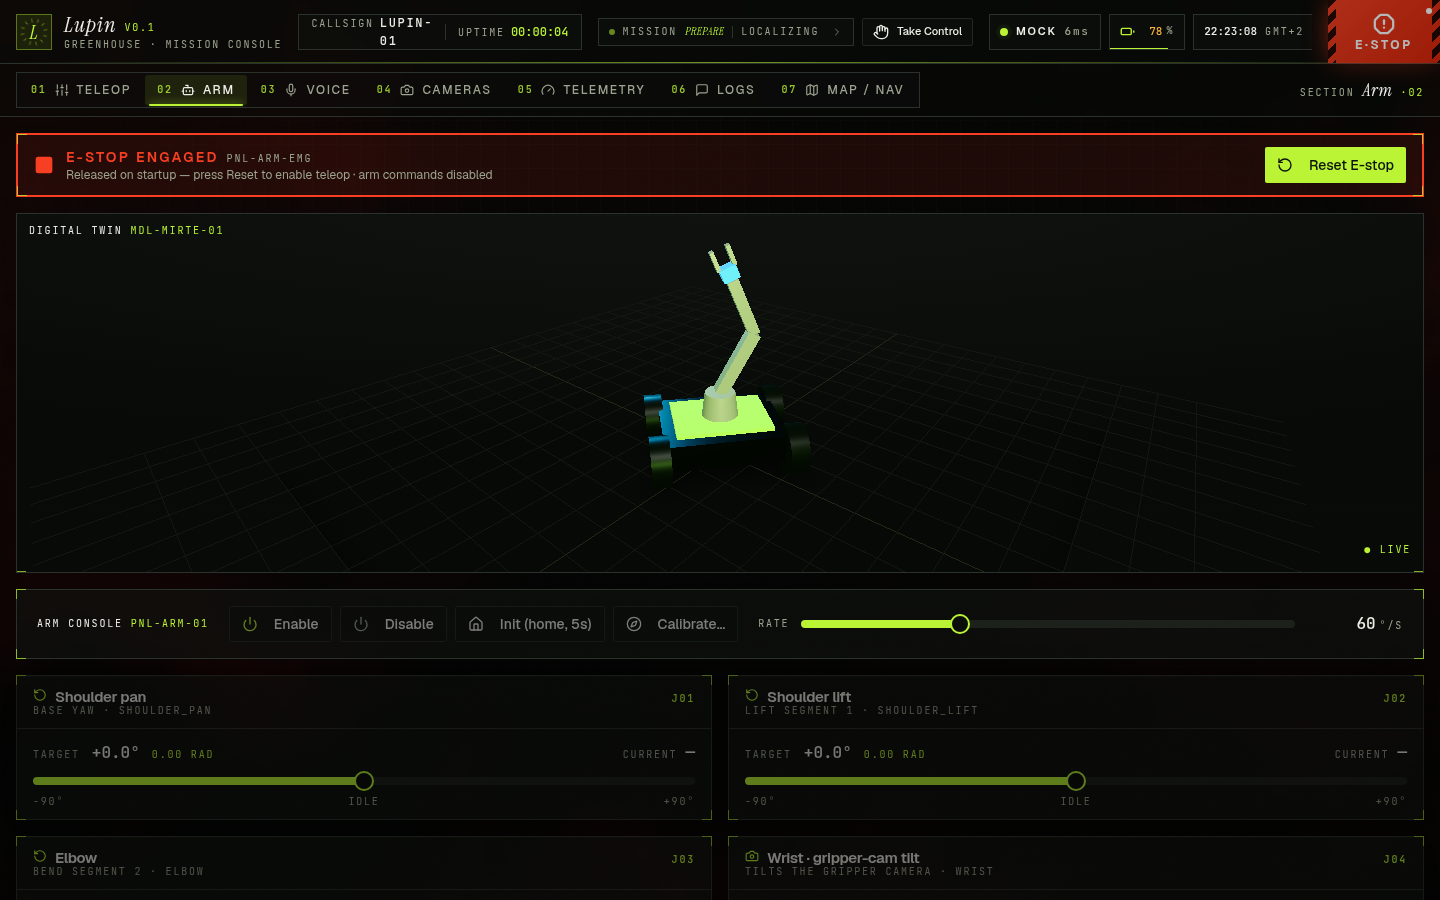Click the Enable arm button

coord(280,624)
